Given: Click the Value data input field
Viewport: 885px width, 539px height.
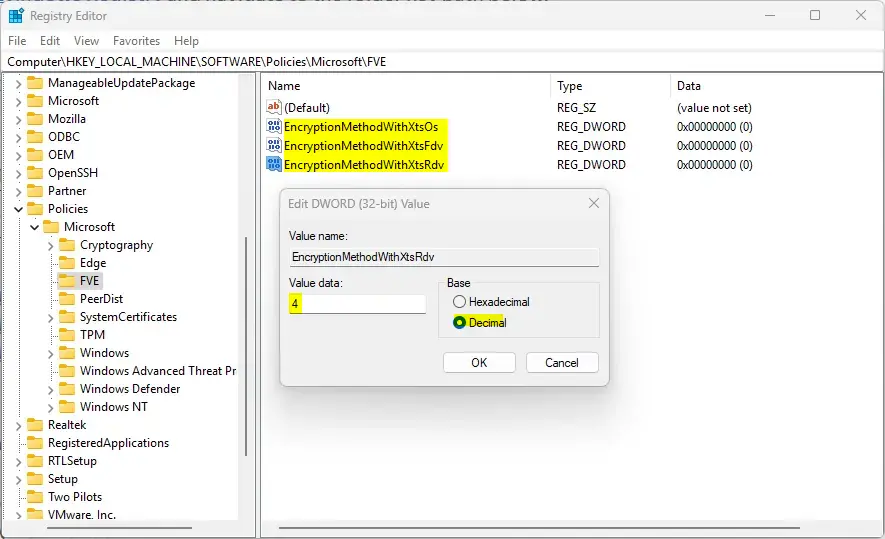Looking at the screenshot, I should tap(357, 304).
